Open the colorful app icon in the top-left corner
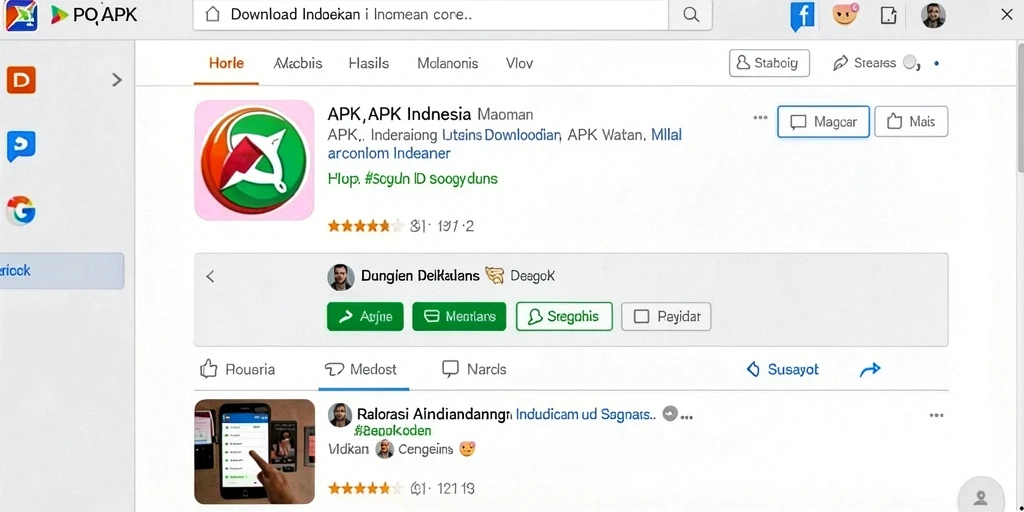This screenshot has width=1024, height=512. 21,16
